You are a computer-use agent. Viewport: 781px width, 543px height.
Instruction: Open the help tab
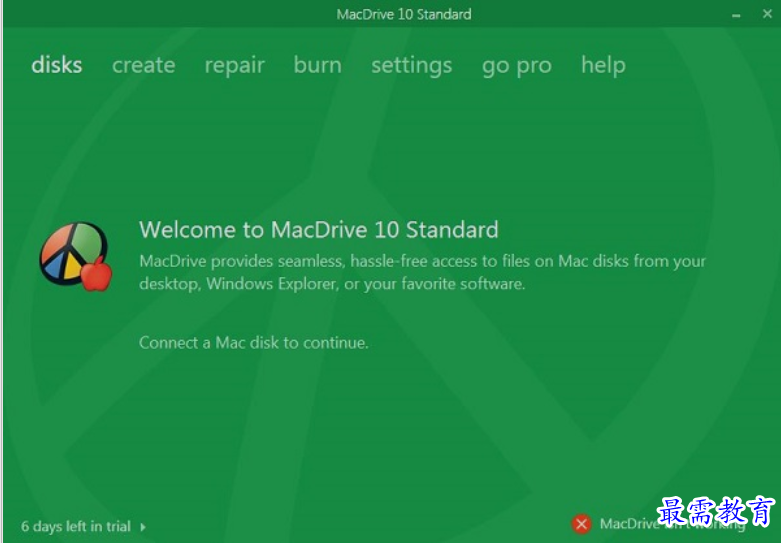pos(603,66)
